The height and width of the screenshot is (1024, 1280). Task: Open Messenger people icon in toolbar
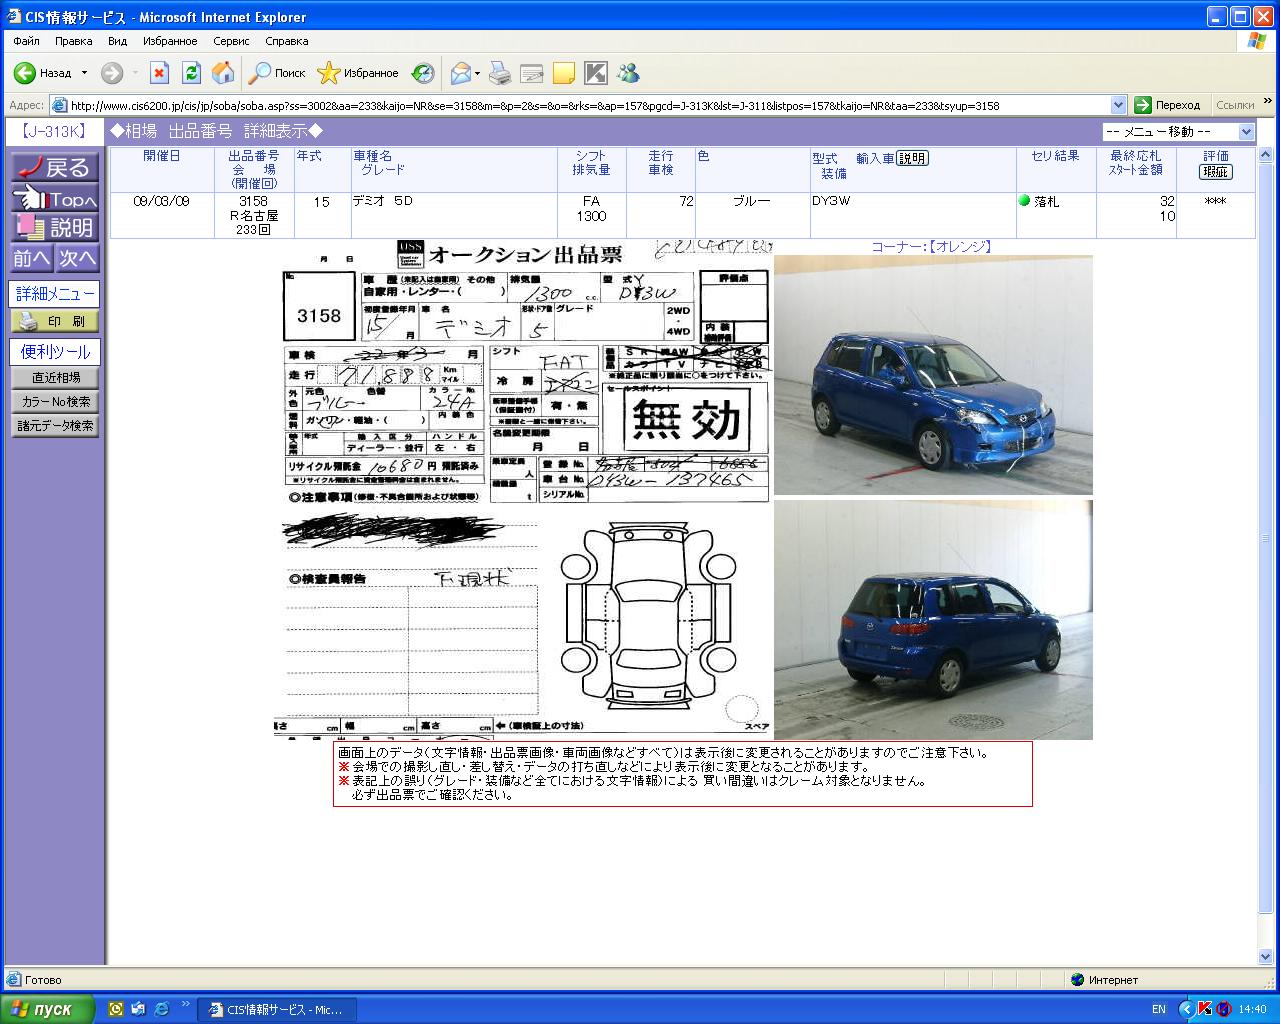coord(628,73)
